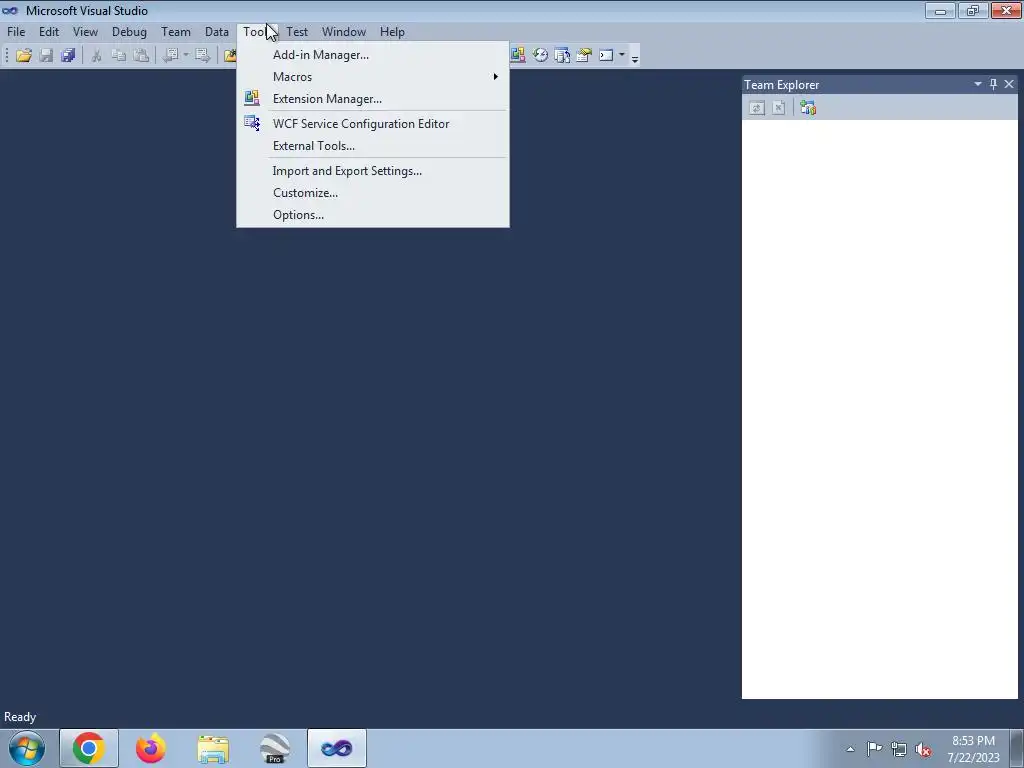Click the clock showing 8:53 PM

[x=973, y=748]
